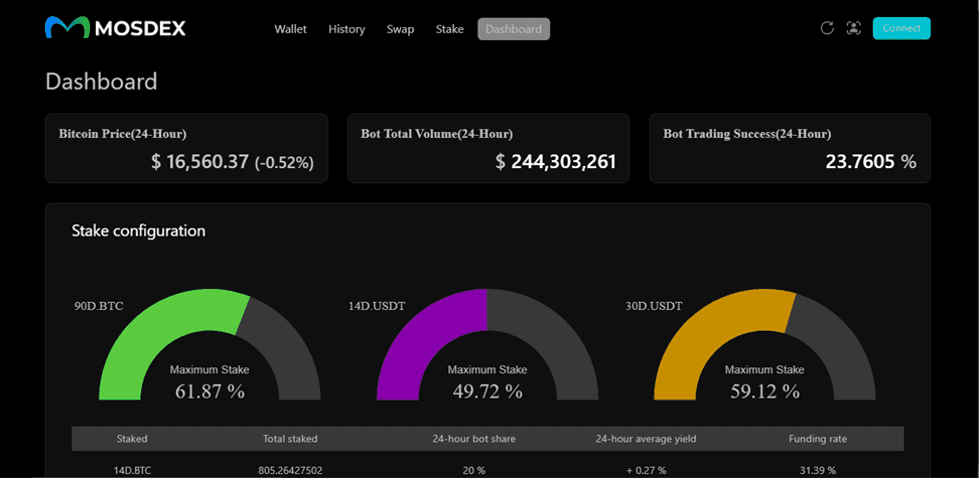979x478 pixels.
Task: Click the Bitcoin Price card
Action: click(186, 148)
